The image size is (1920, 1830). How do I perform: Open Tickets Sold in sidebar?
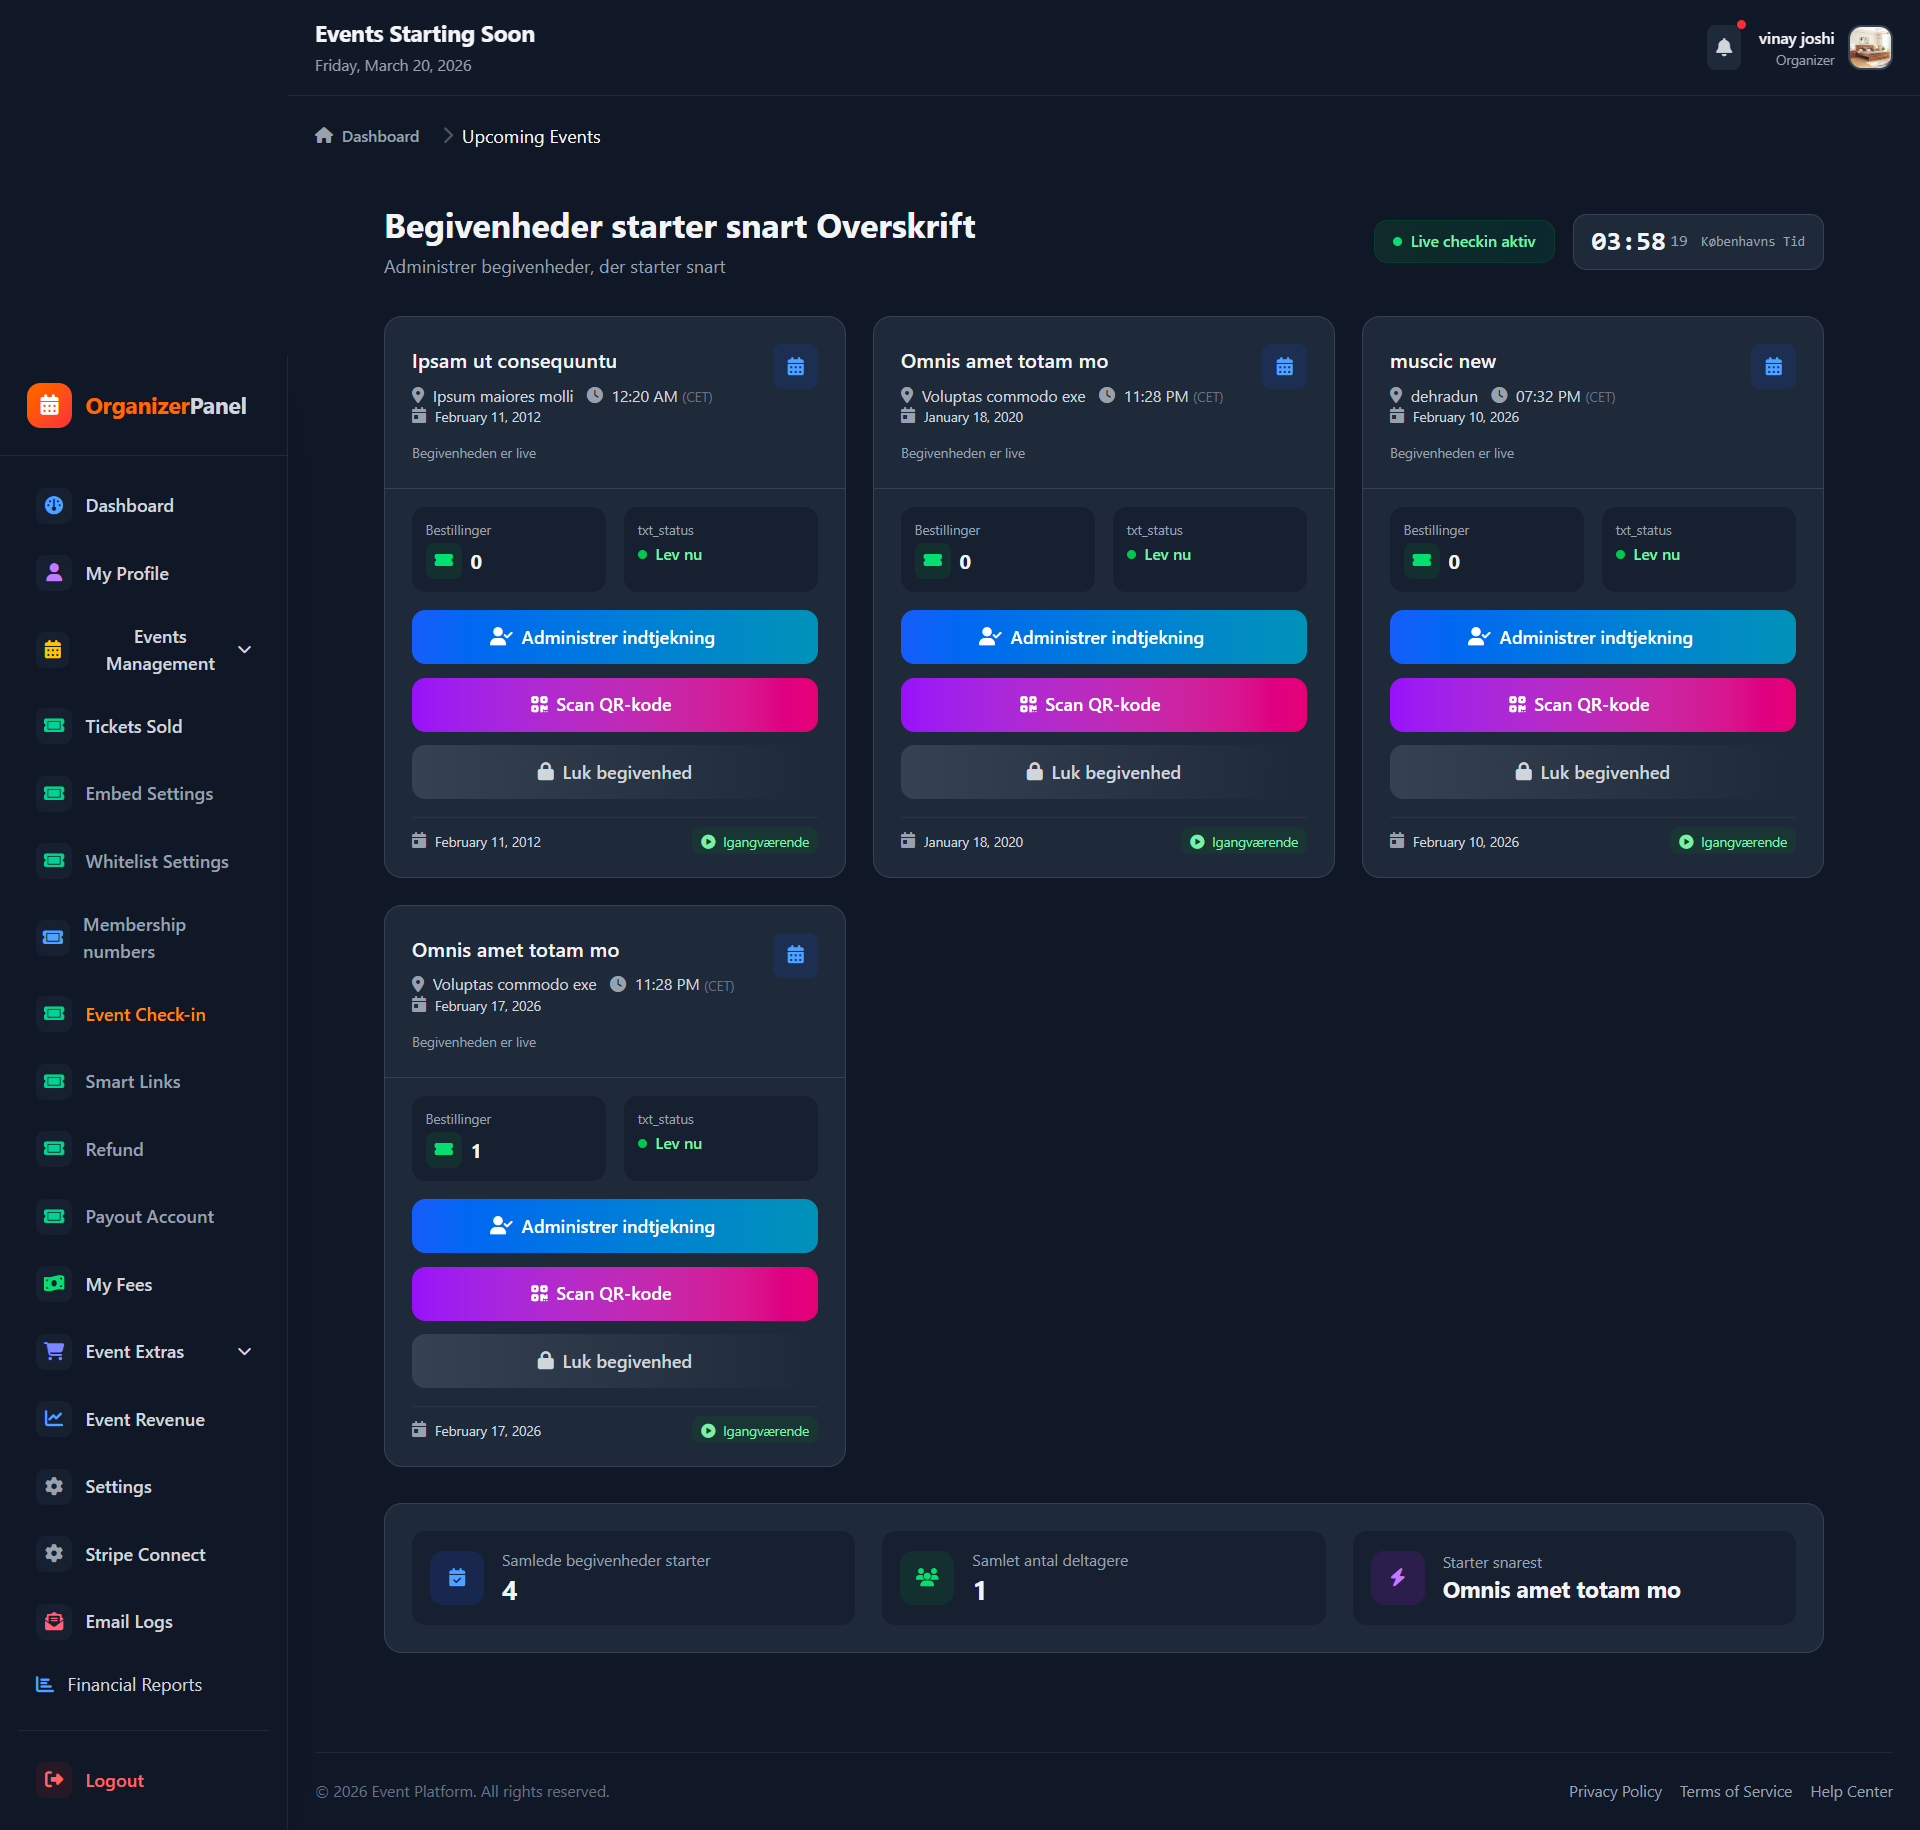coord(144,727)
